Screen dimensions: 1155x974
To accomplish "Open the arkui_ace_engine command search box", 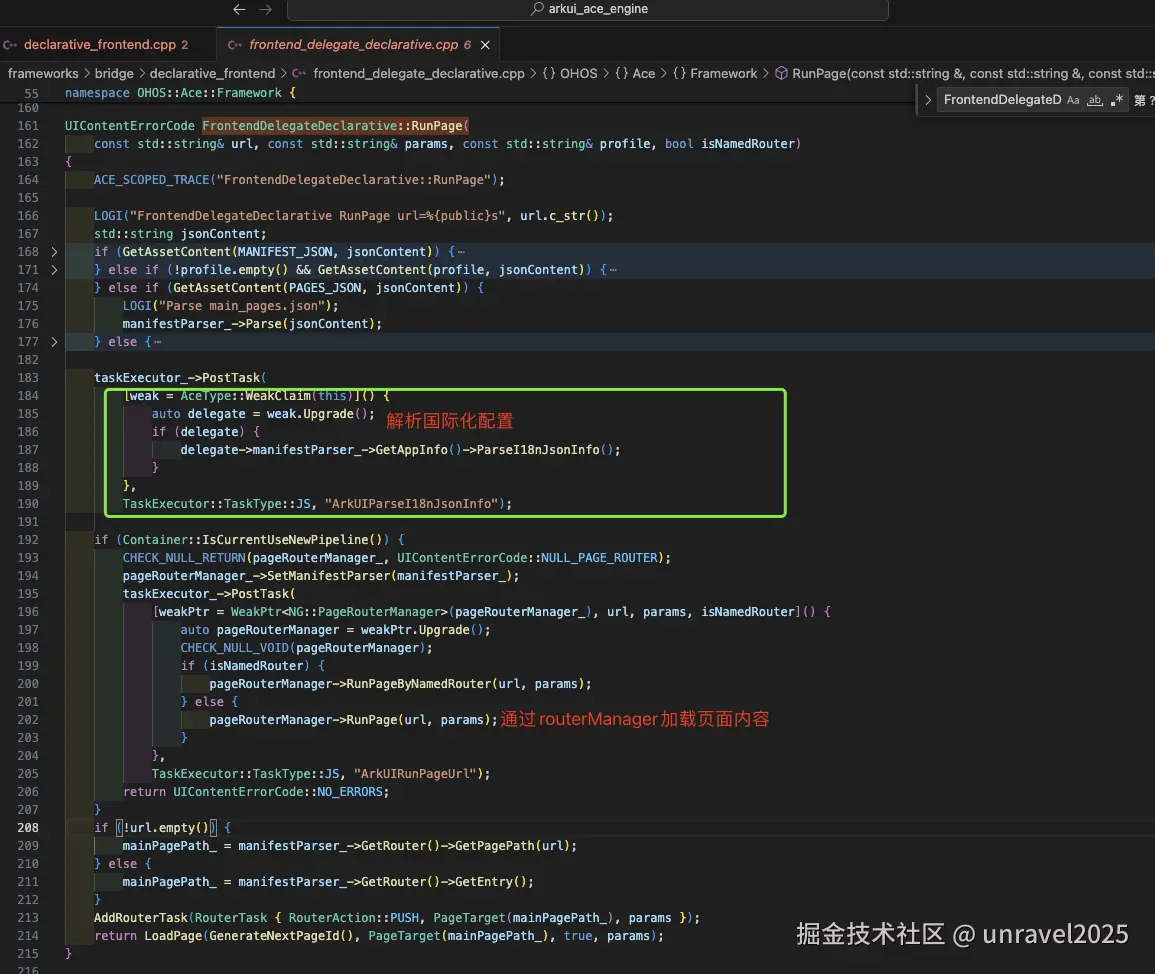I will (x=588, y=9).
